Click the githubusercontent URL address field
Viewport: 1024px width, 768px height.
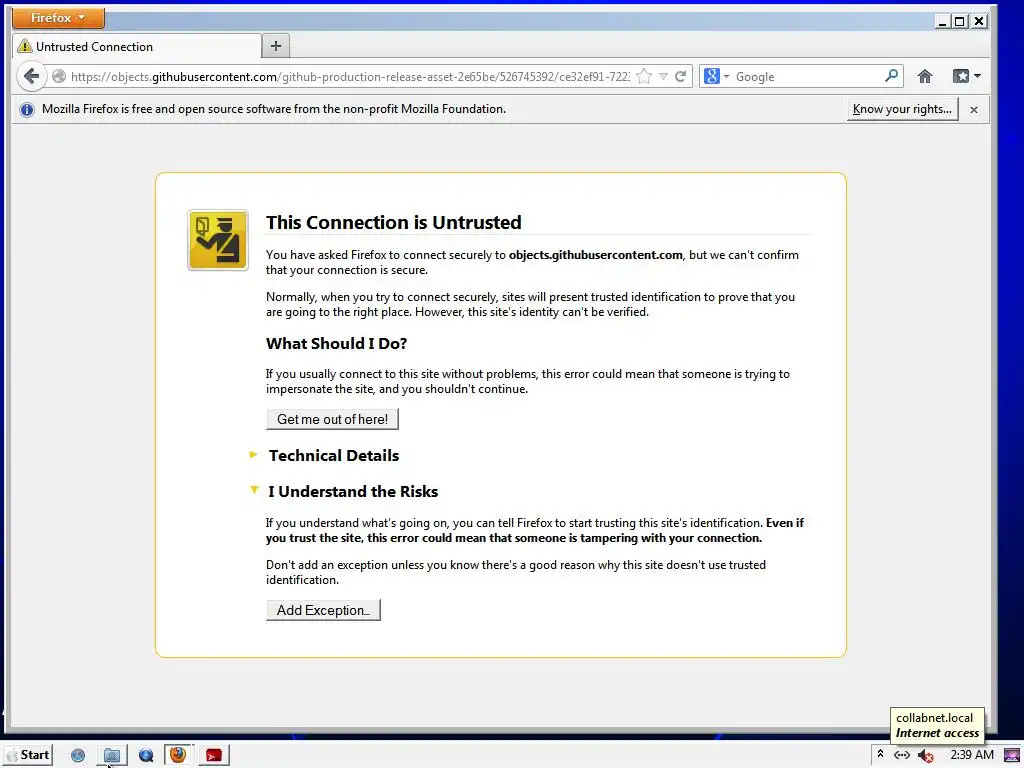coord(350,76)
